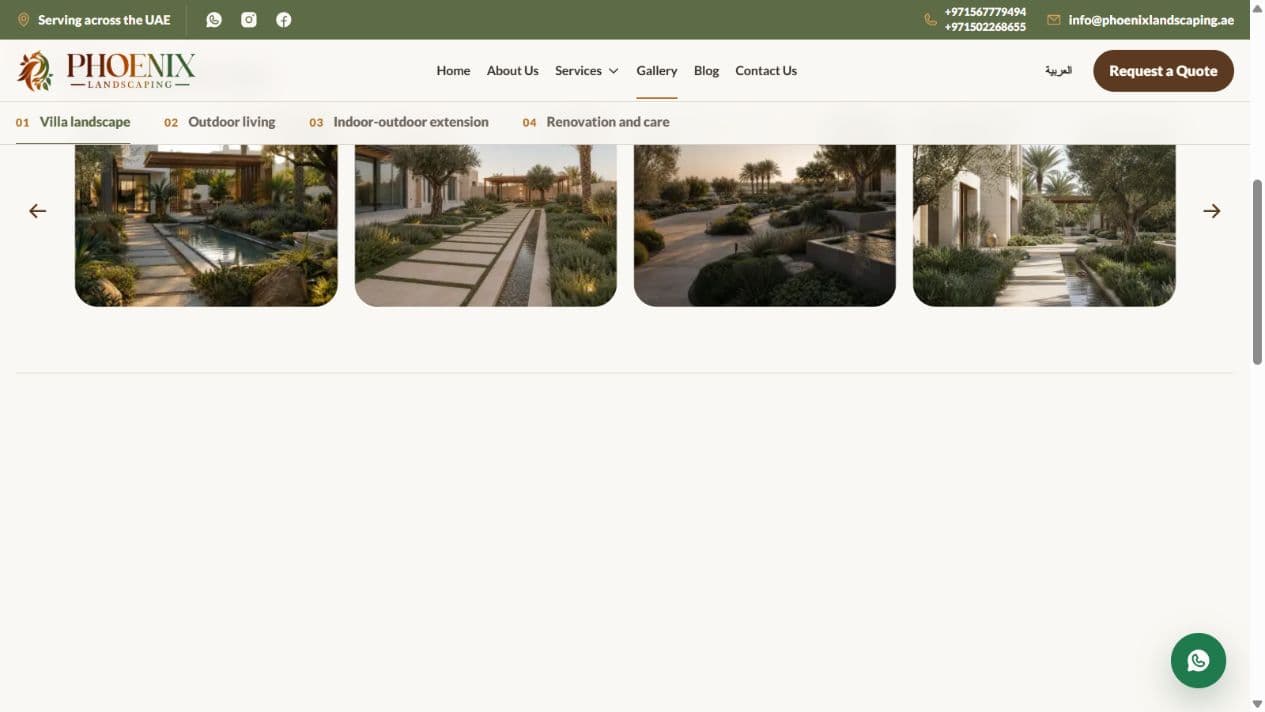Viewport: 1265px width, 712px height.
Task: Click the scrollbar up arrow
Action: (x=1257, y=7)
